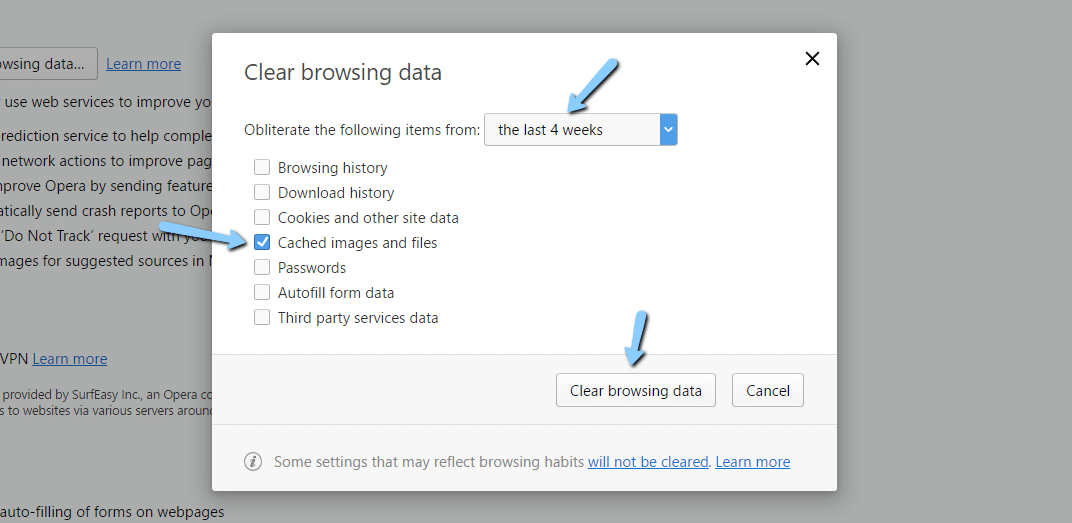1072x523 pixels.
Task: Enable the Browsing history checkbox
Action: 262,168
